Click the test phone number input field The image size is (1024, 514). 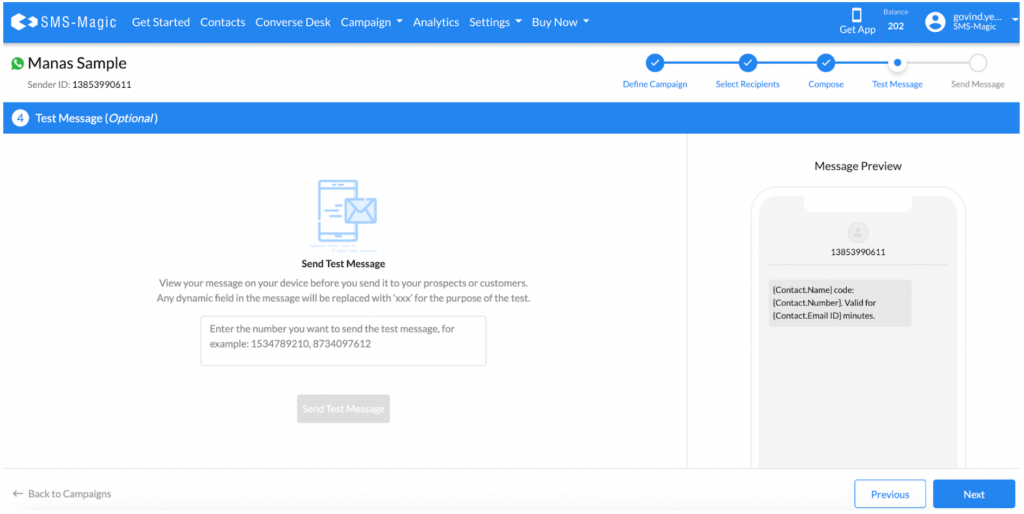coord(343,341)
